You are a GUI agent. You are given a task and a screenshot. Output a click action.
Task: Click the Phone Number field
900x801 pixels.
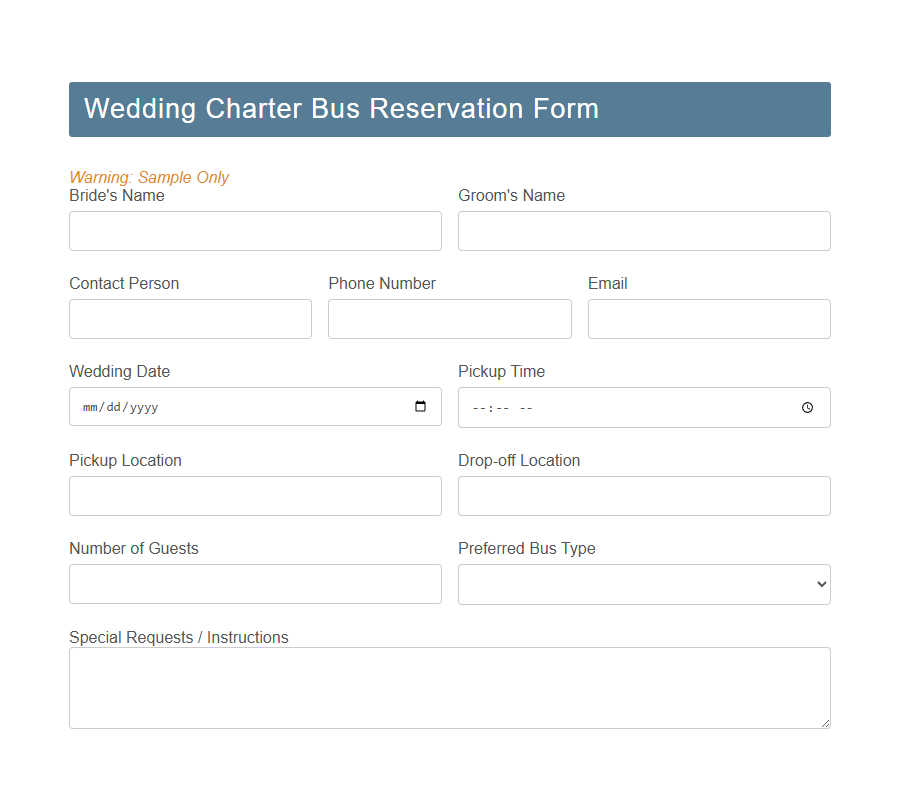click(449, 319)
